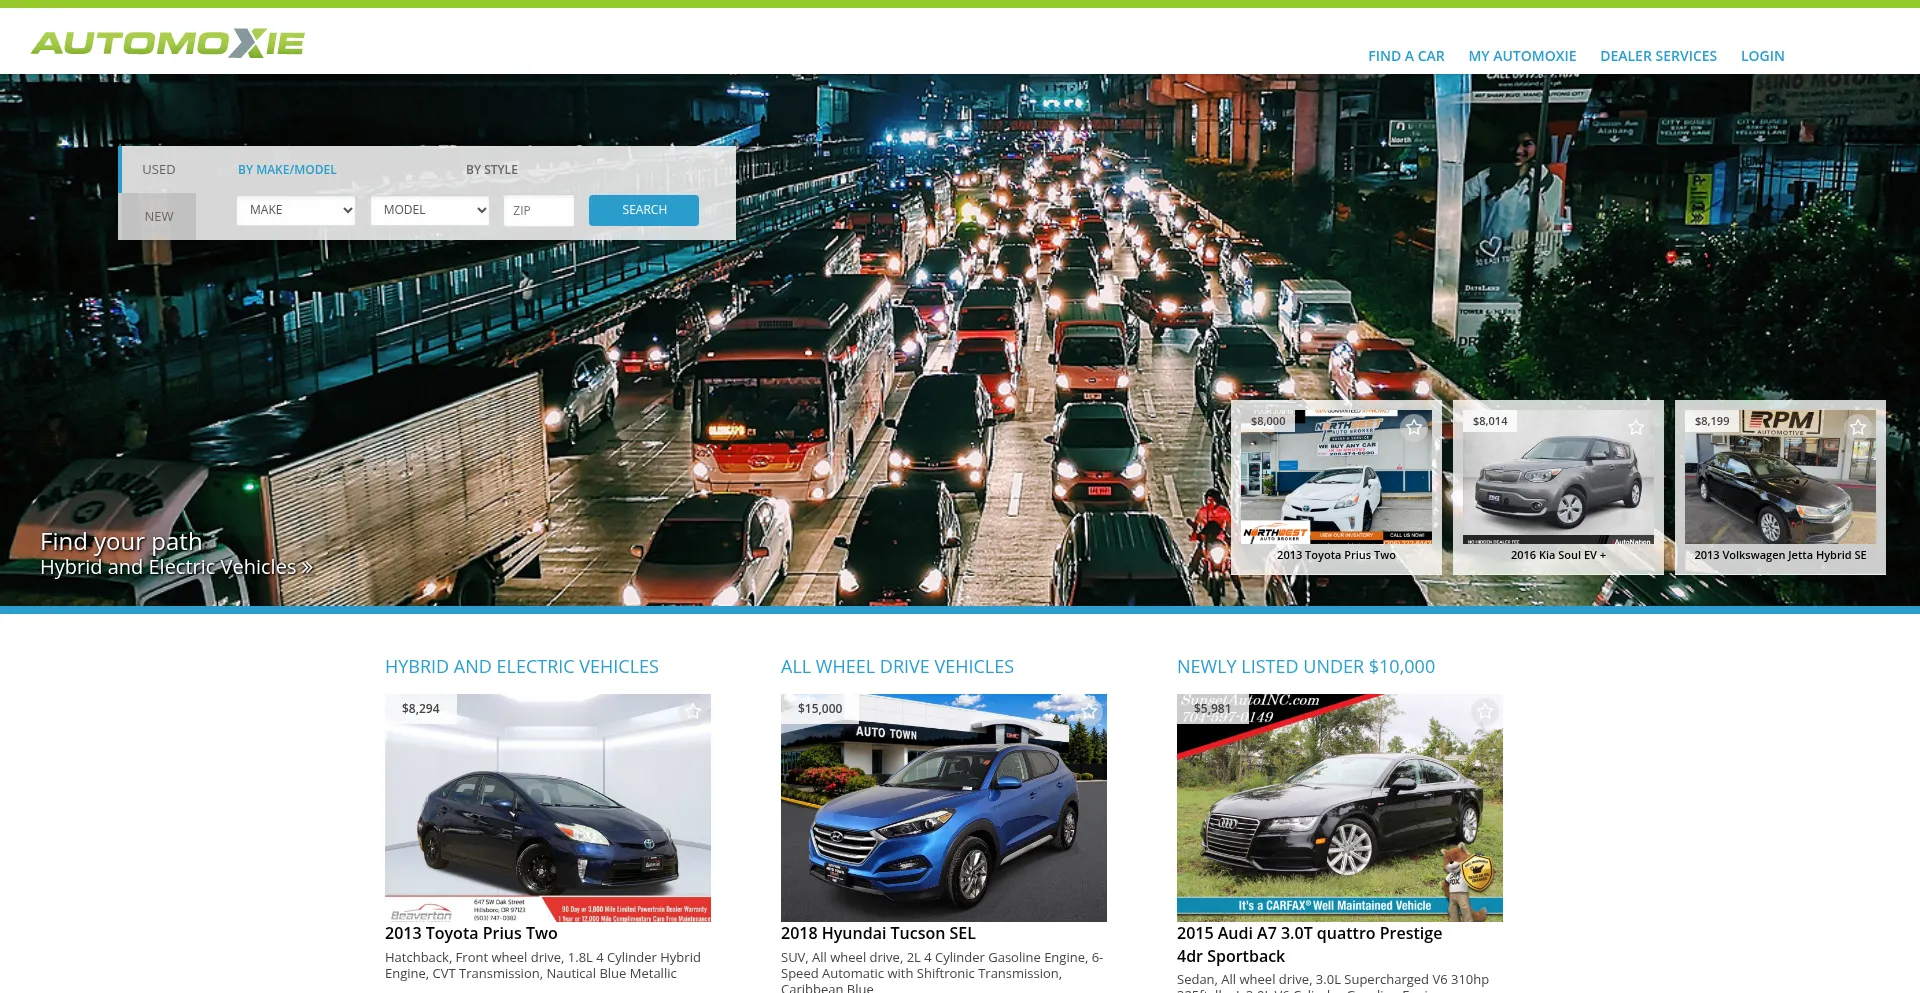Click the $8,014 price label
Screen dimensions: 1920x993
[1490, 421]
